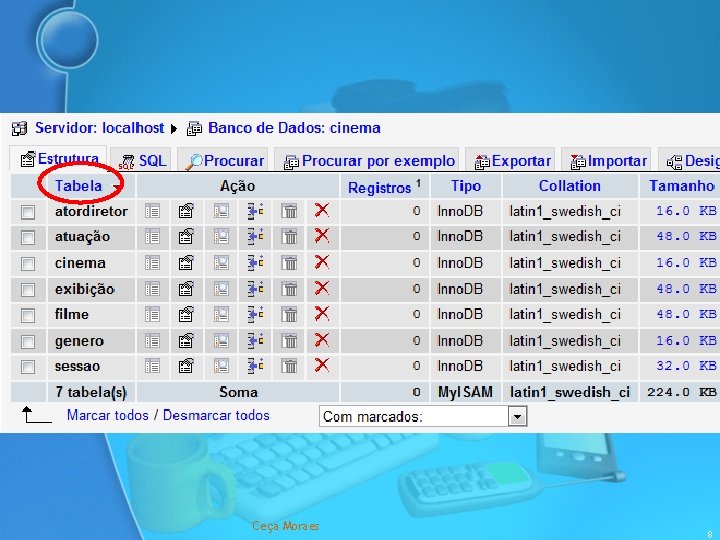Drop filme table with red X
This screenshot has height=540, width=720.
pyautogui.click(x=322, y=314)
